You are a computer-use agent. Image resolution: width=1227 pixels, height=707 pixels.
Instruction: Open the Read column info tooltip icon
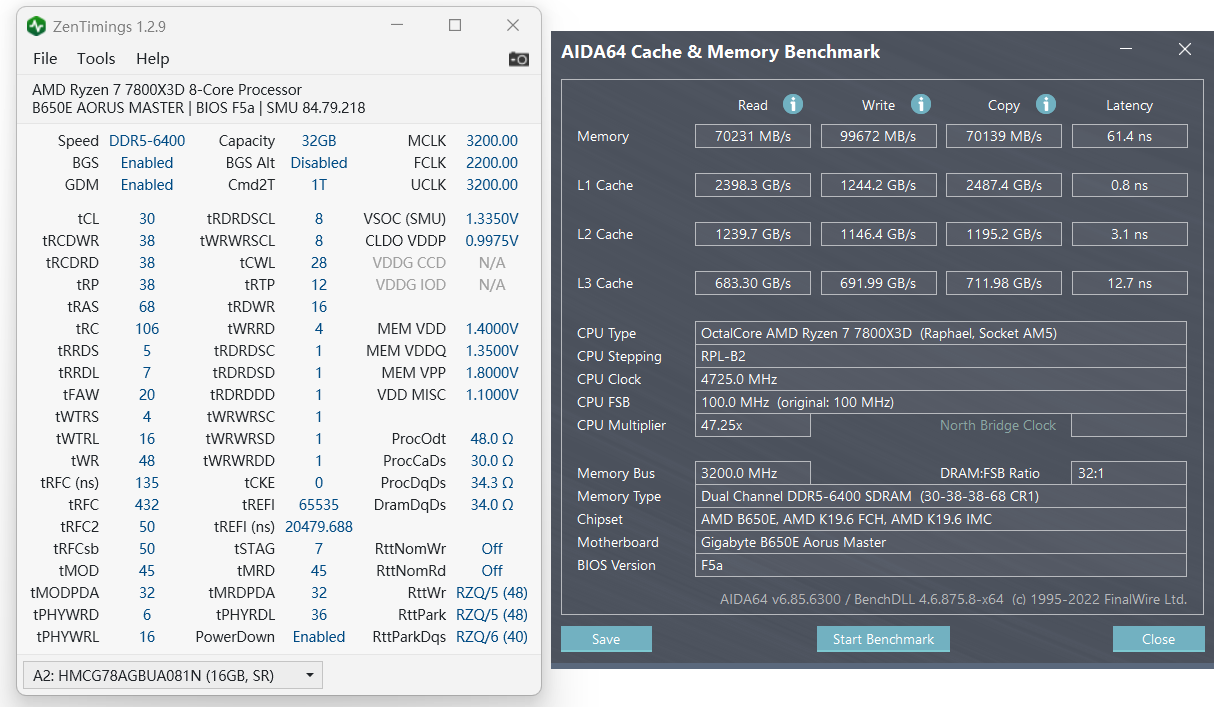[x=791, y=104]
